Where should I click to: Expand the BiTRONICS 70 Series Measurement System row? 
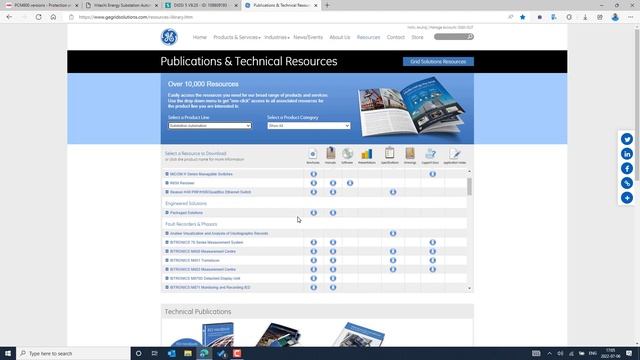pos(167,242)
